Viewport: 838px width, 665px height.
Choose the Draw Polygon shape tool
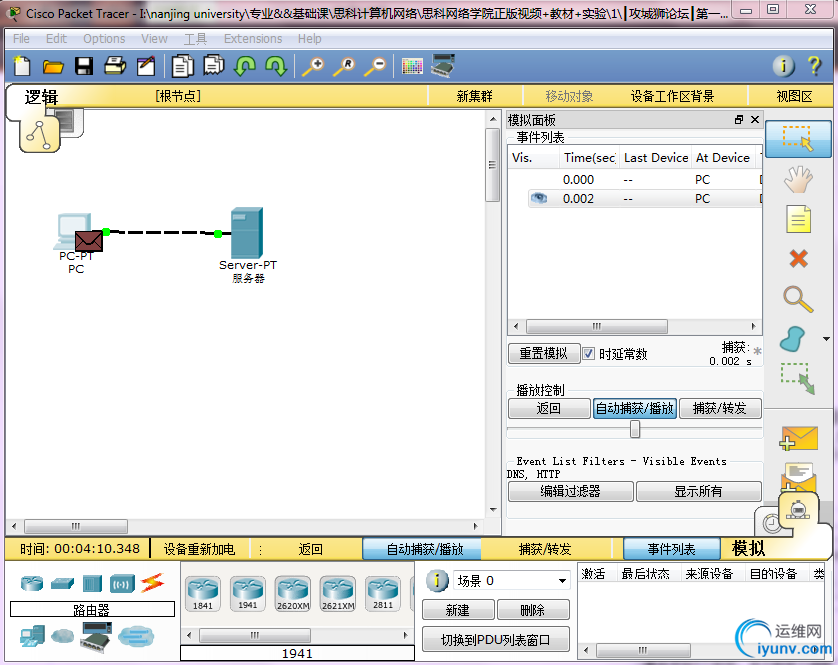[793, 339]
